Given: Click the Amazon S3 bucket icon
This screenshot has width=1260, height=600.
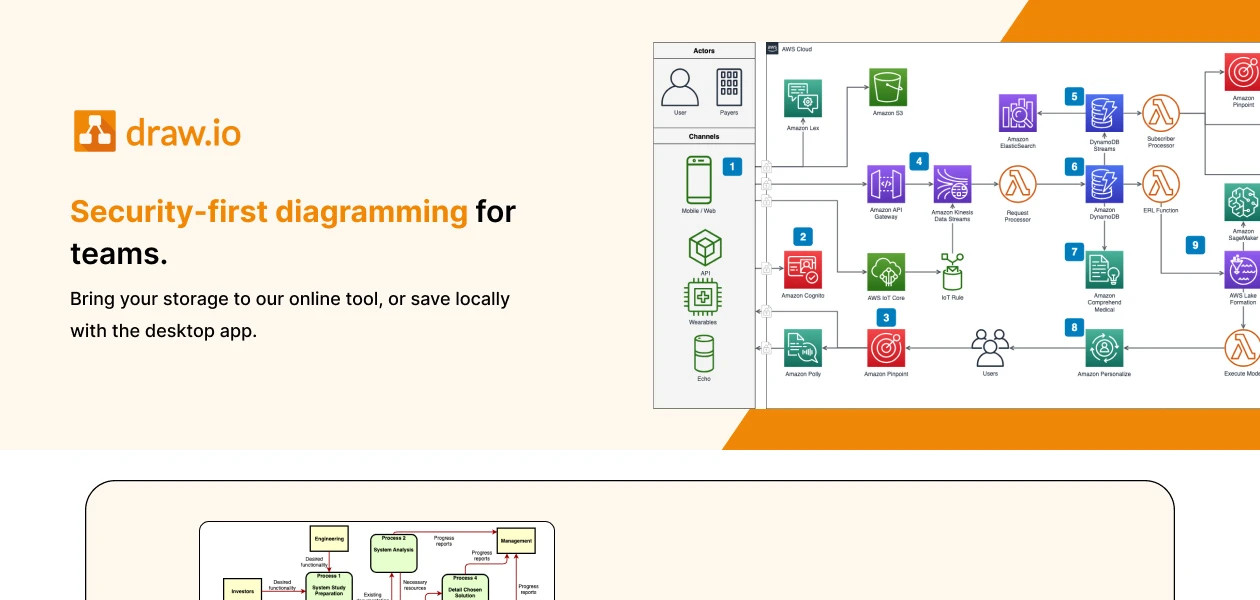Looking at the screenshot, I should (x=890, y=88).
